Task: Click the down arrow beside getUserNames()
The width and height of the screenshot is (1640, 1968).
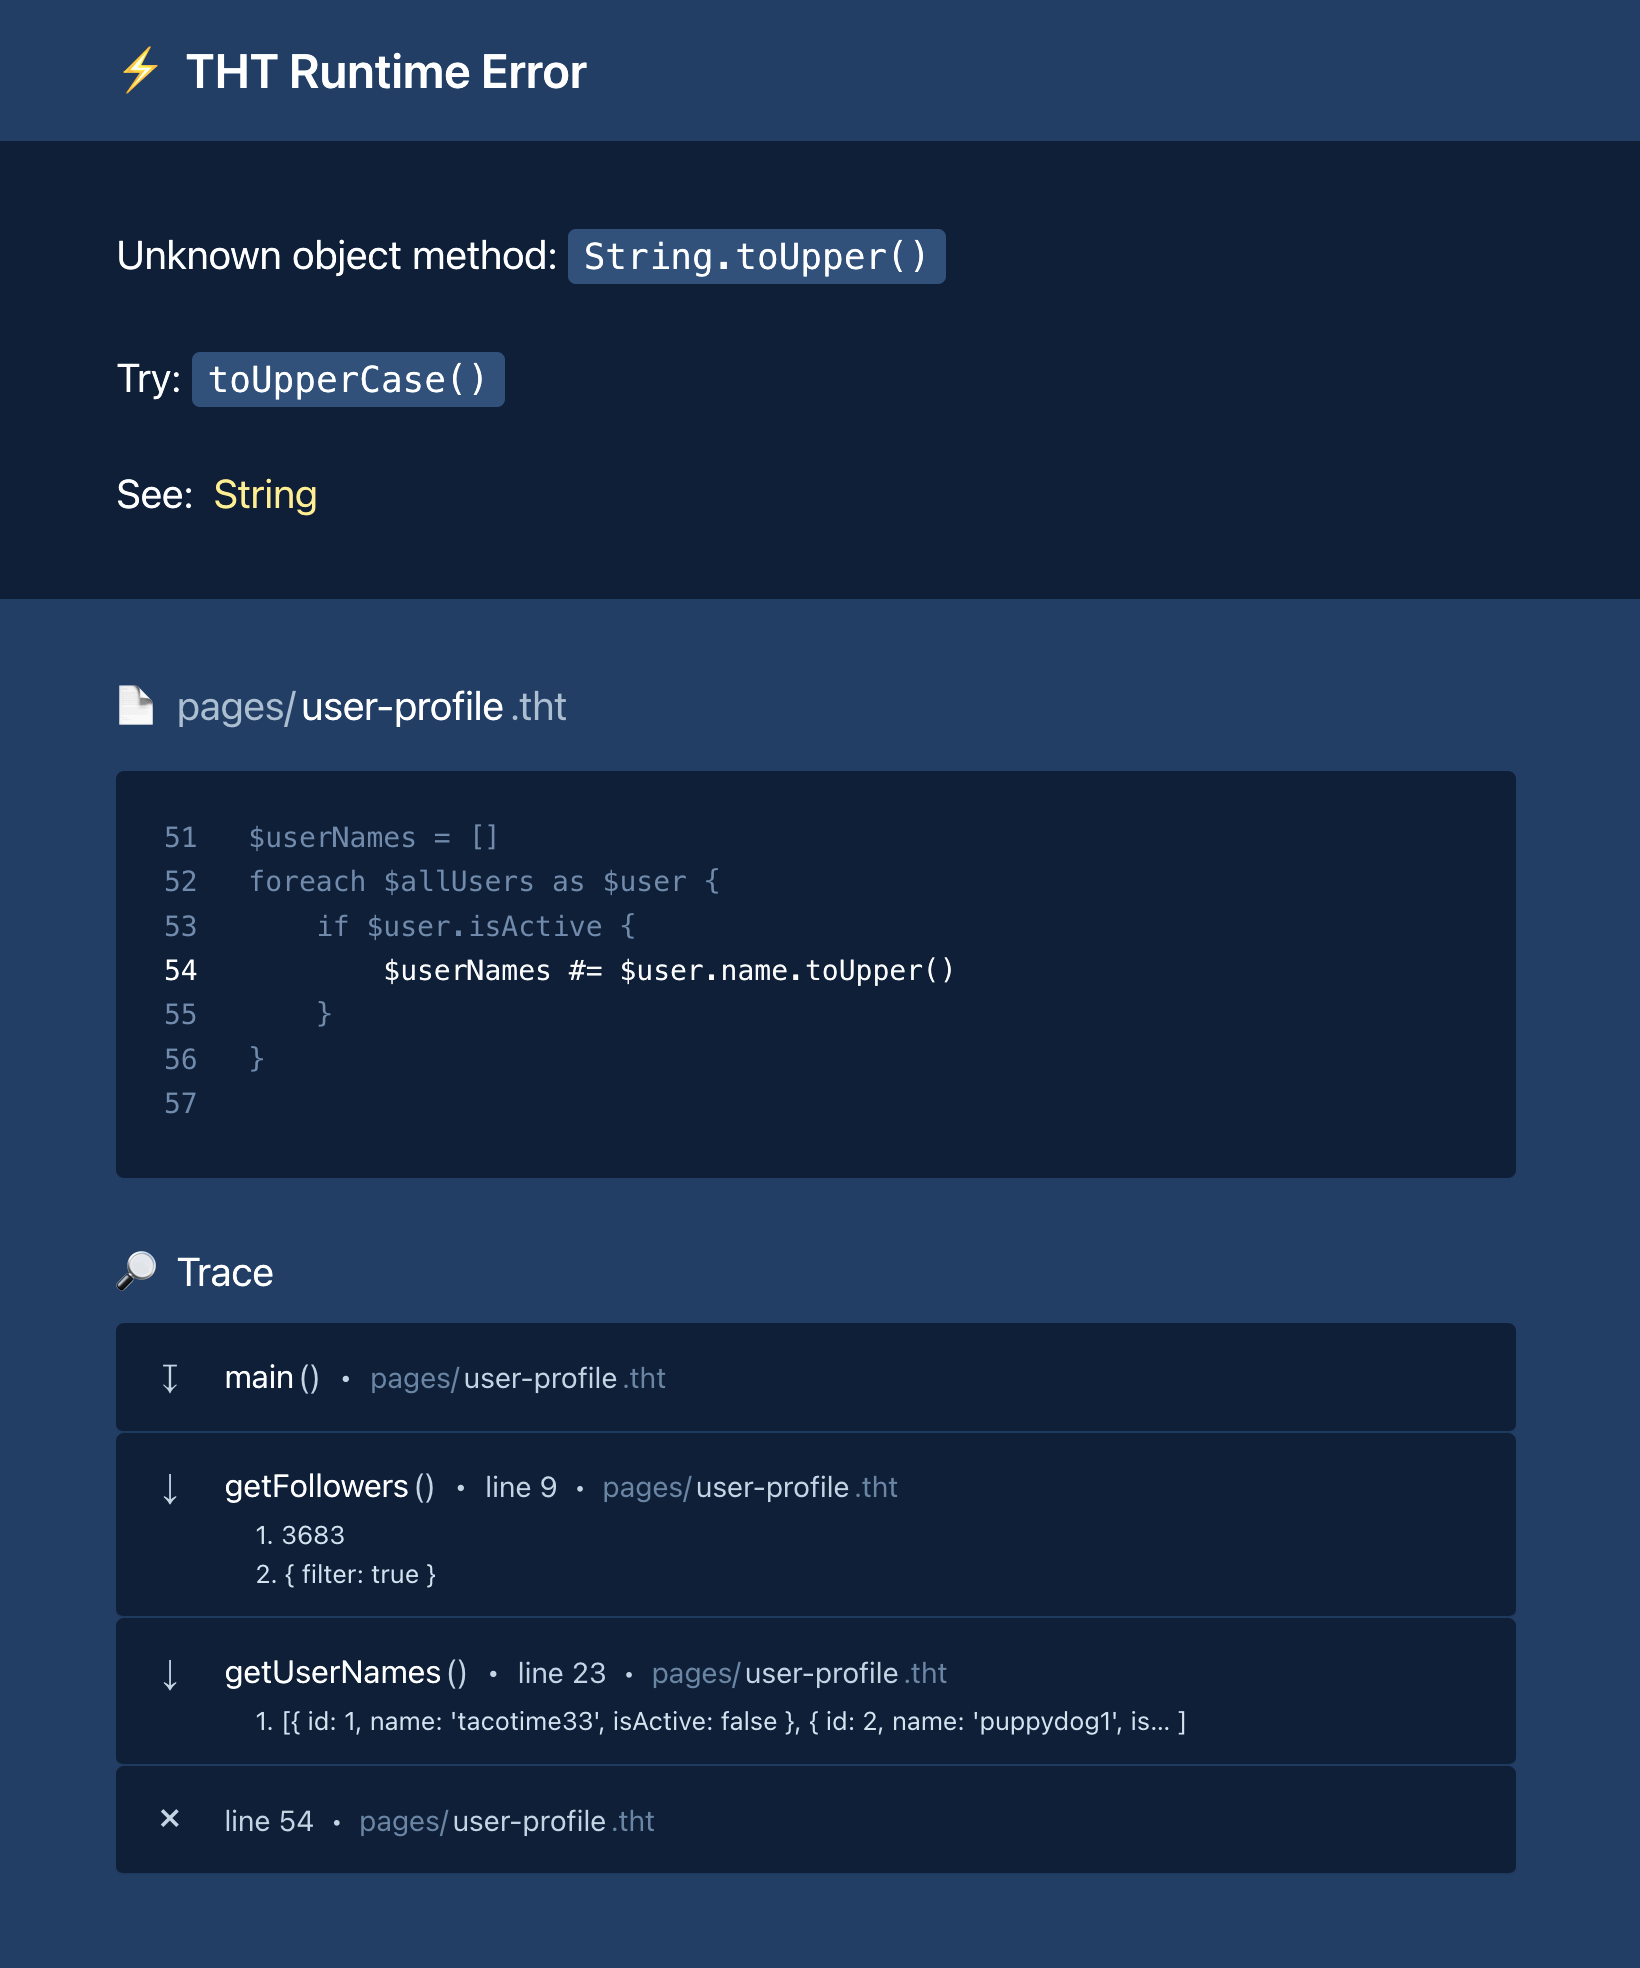Action: coord(170,1674)
